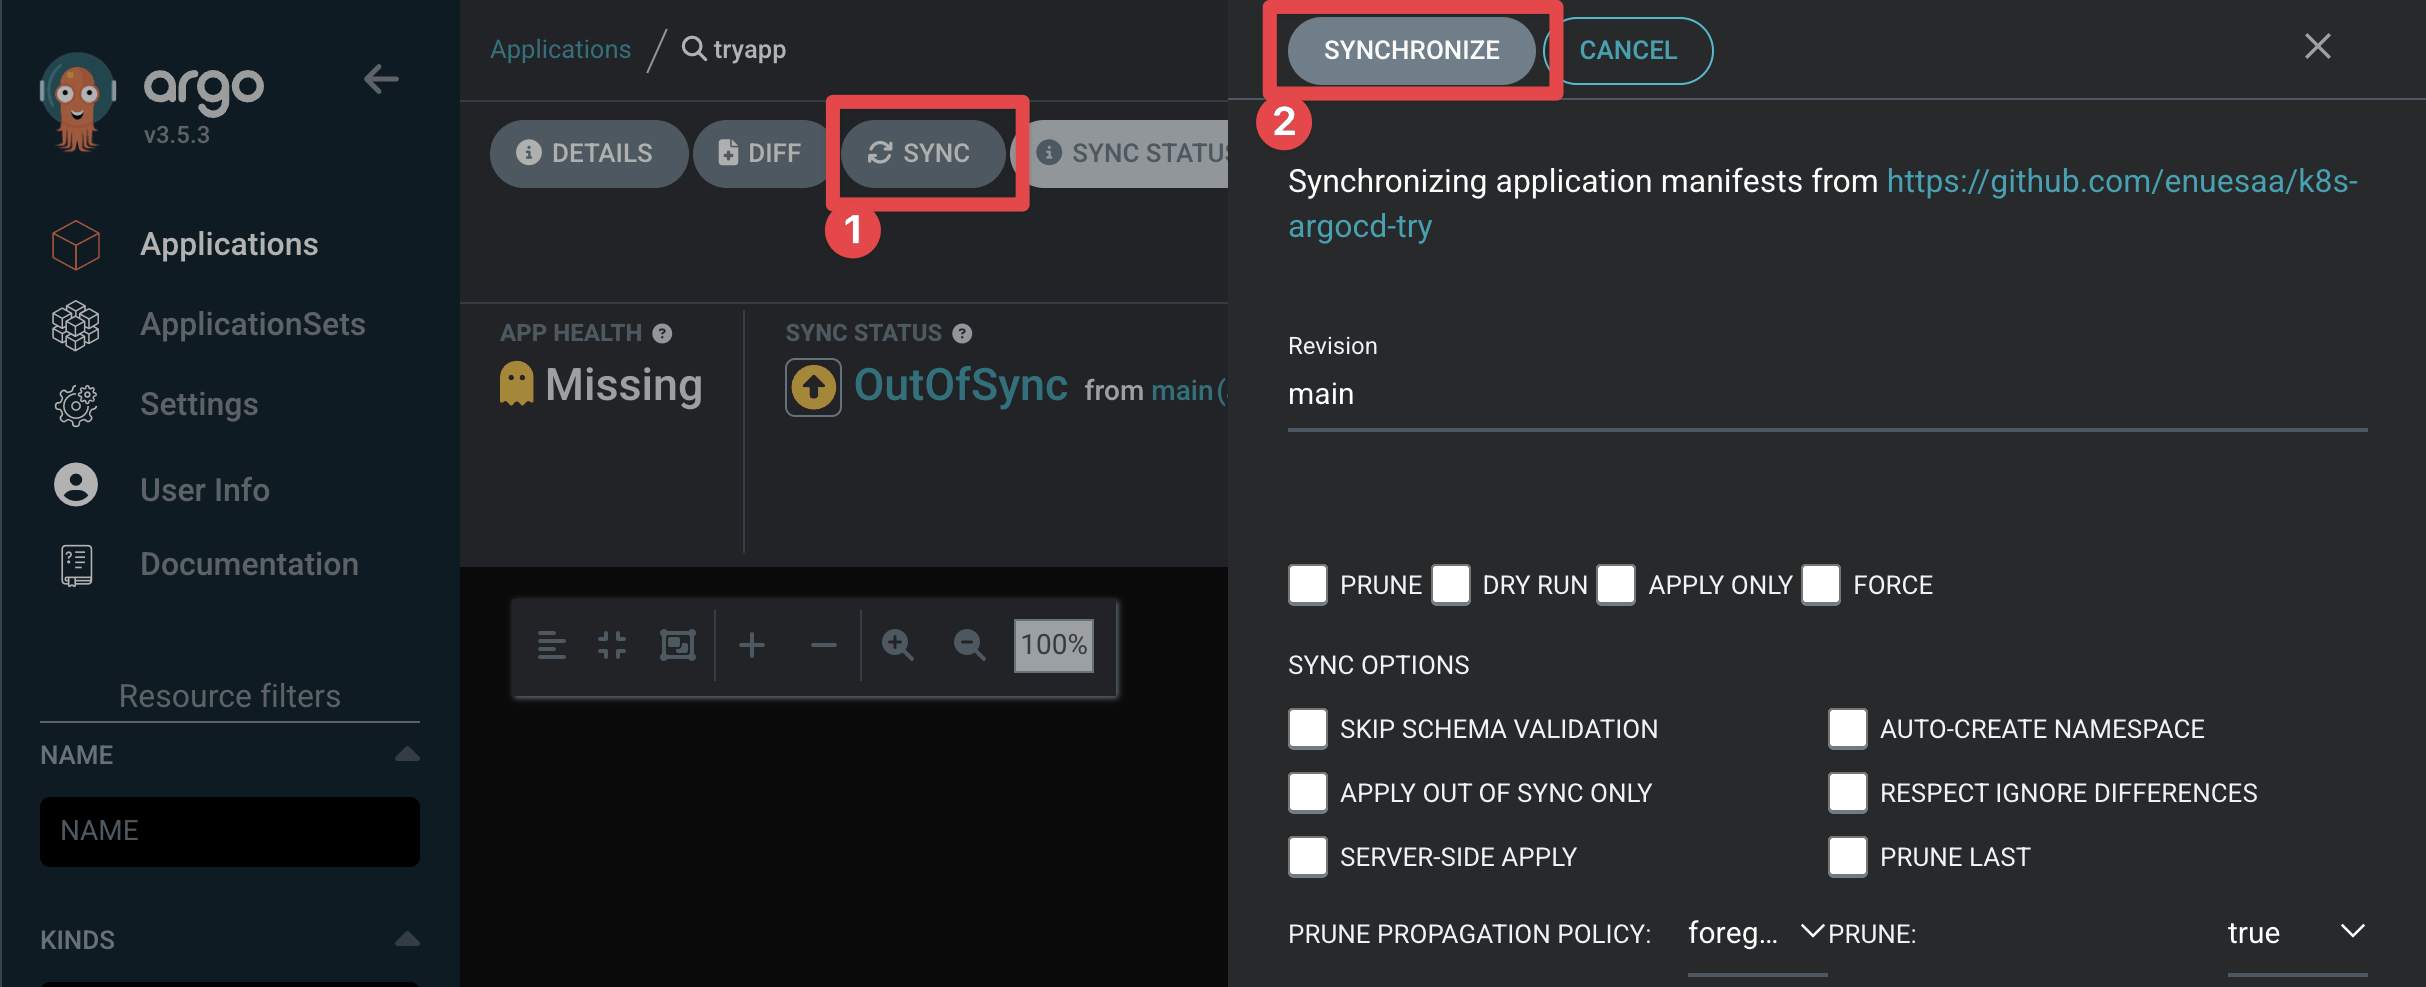
Task: Click the 100% zoom level indicator
Action: (1054, 645)
